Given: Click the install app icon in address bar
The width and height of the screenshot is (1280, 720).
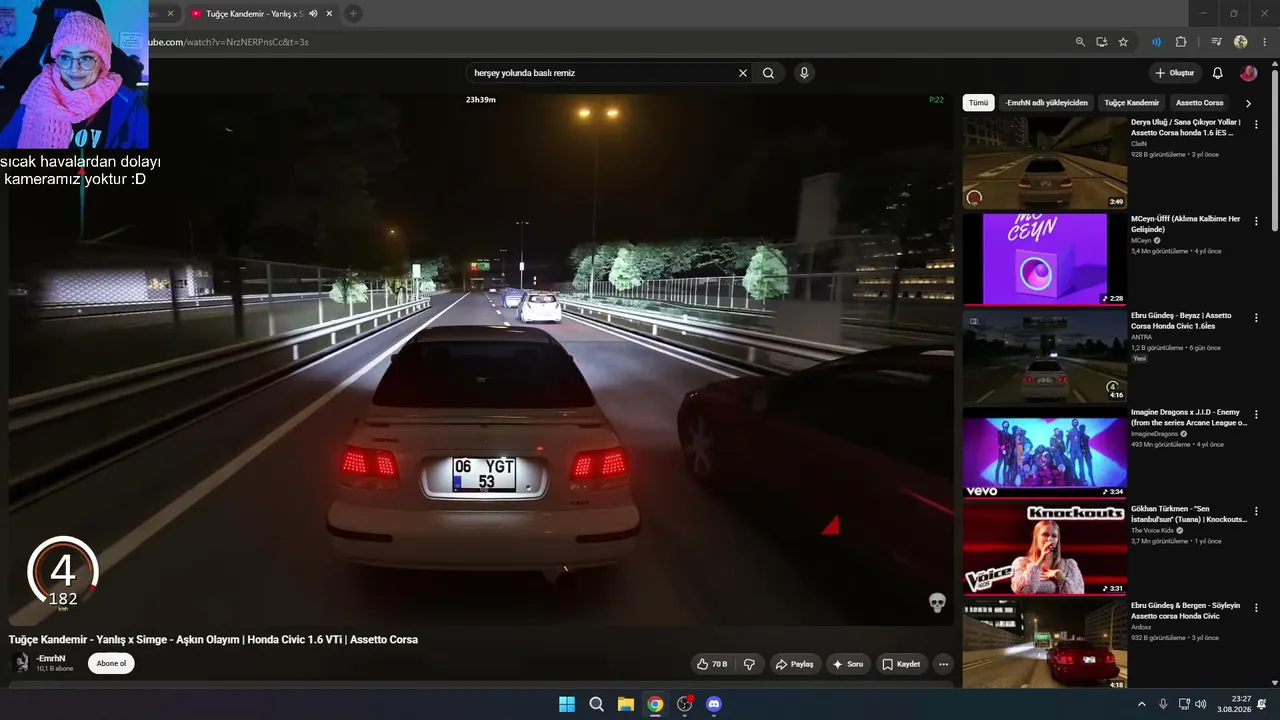Looking at the screenshot, I should click(1101, 42).
